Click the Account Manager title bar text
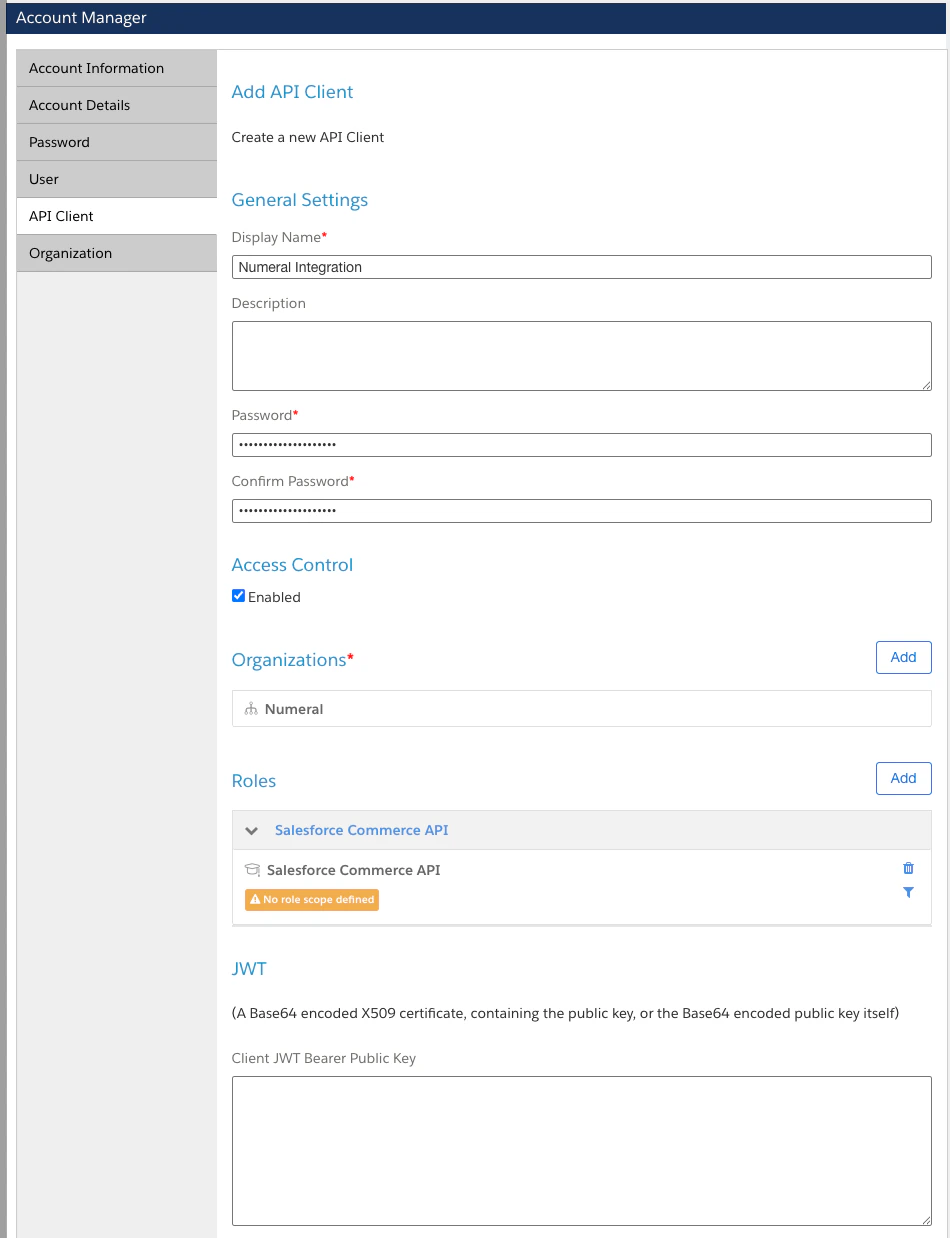Screen dimensions: 950x1238 click(81, 18)
